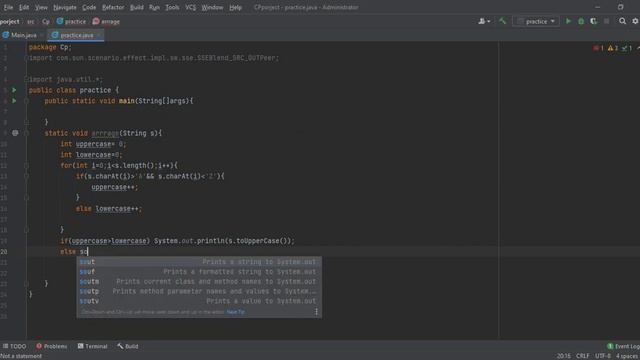Click the 20:15 cursor position in status bar
Viewport: 640px width, 360px height.
coord(564,356)
